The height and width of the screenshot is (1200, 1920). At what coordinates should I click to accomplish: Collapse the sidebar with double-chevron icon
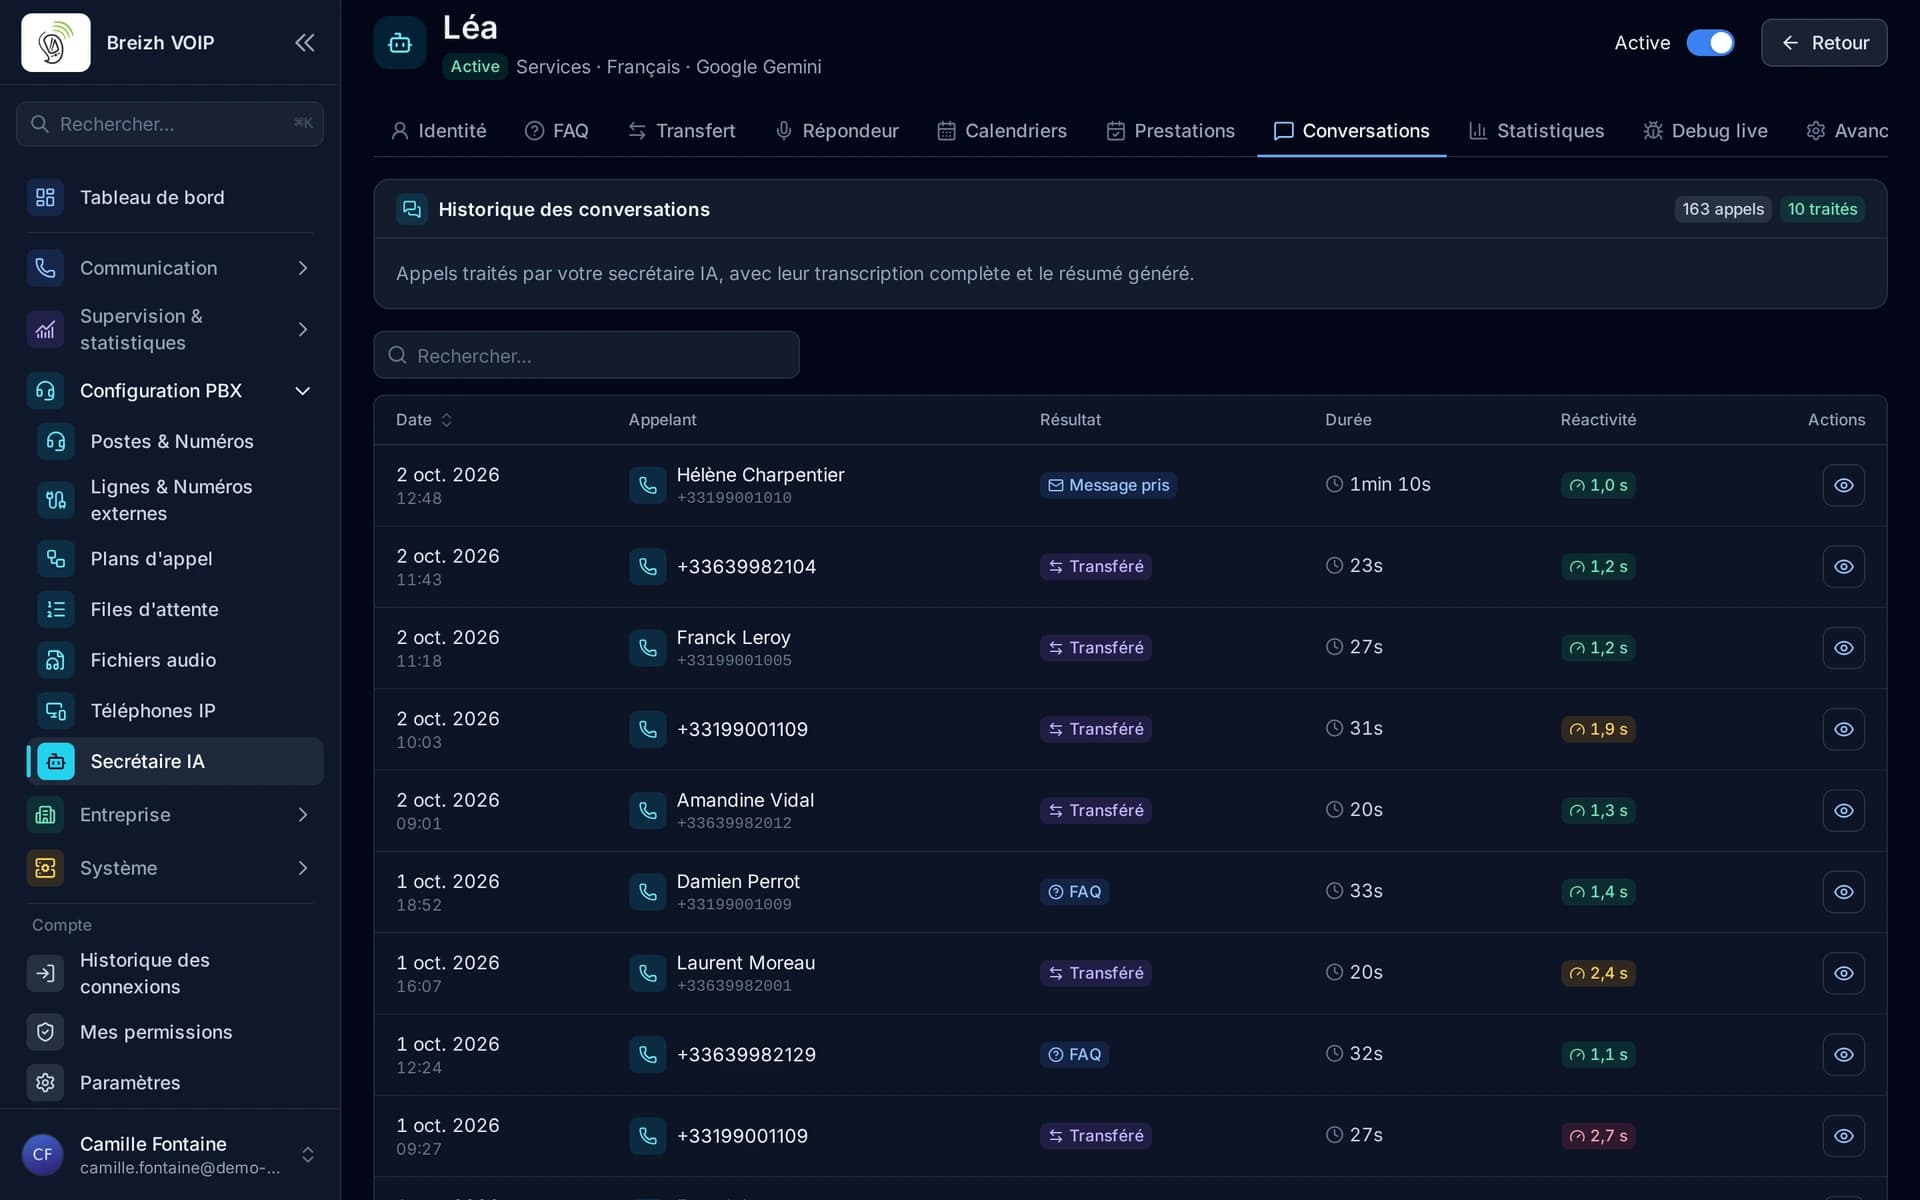[305, 42]
